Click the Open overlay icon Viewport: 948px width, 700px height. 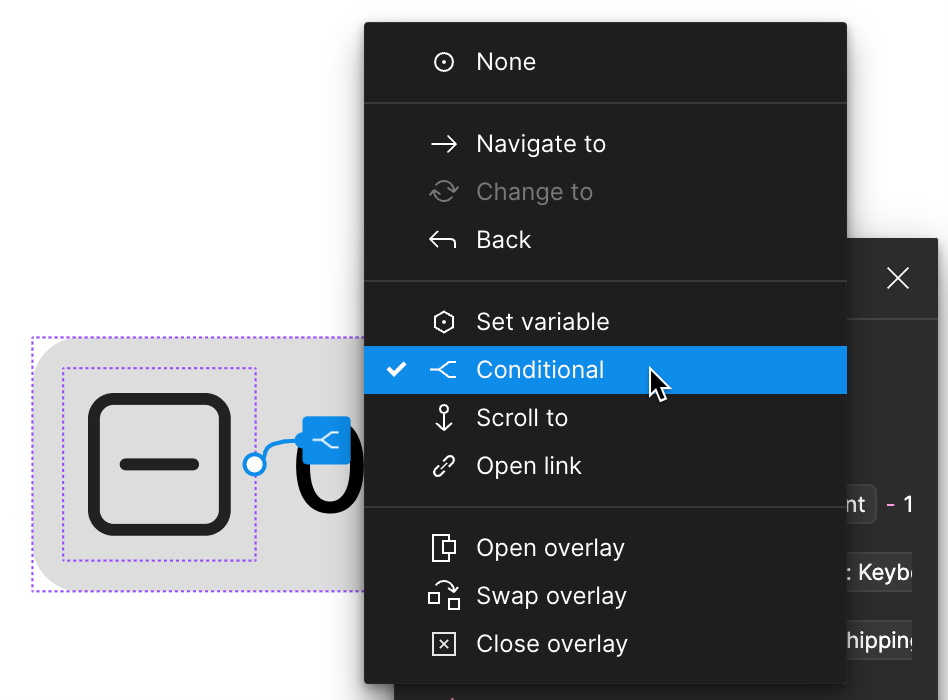443,547
